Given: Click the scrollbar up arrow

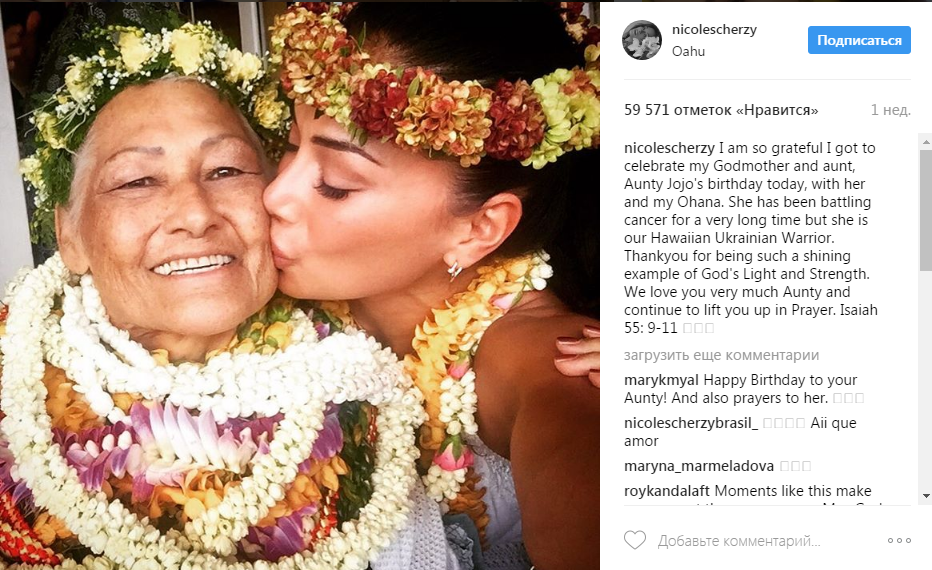Looking at the screenshot, I should [923, 140].
